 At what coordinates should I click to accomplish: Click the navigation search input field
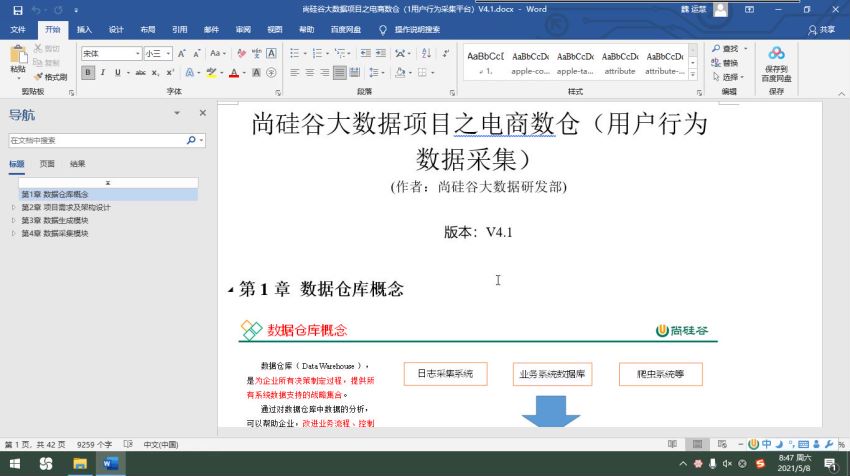(98, 140)
